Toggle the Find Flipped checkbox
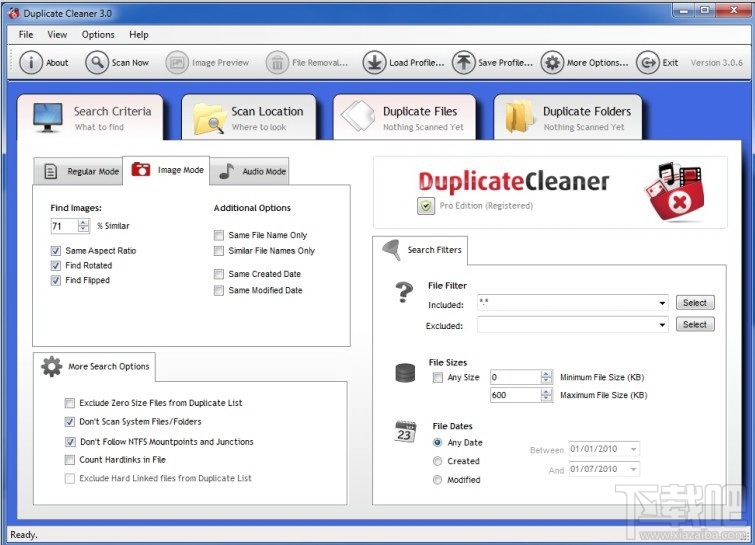755x545 pixels. click(56, 280)
